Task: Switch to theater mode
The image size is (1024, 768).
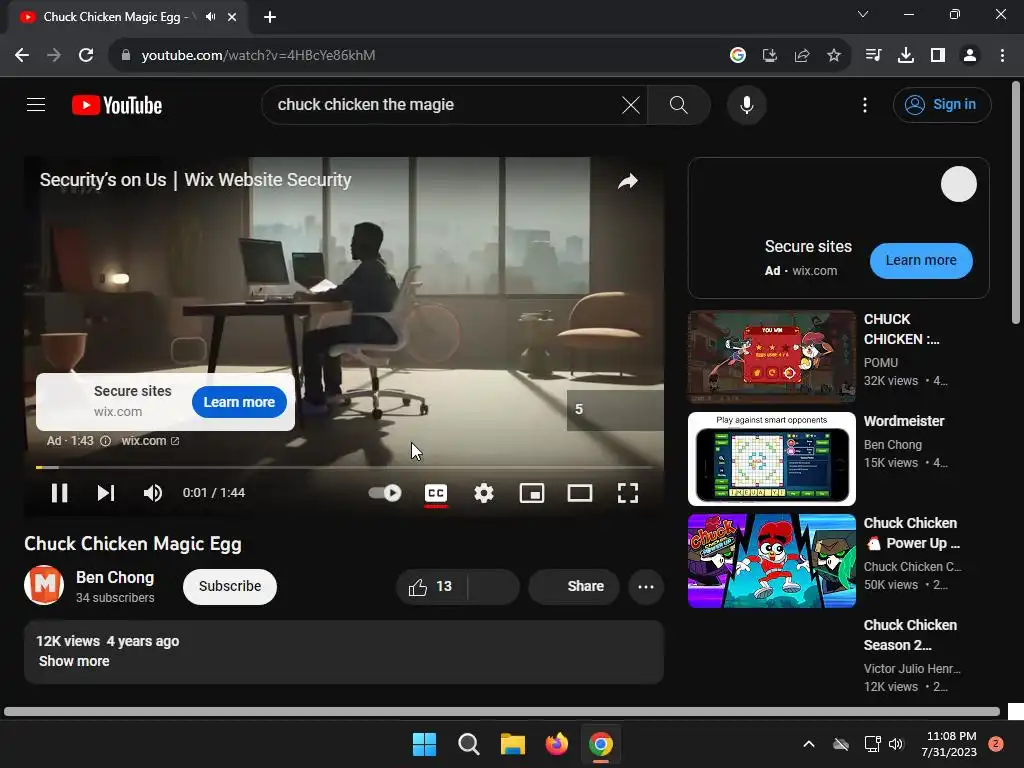Action: point(580,493)
